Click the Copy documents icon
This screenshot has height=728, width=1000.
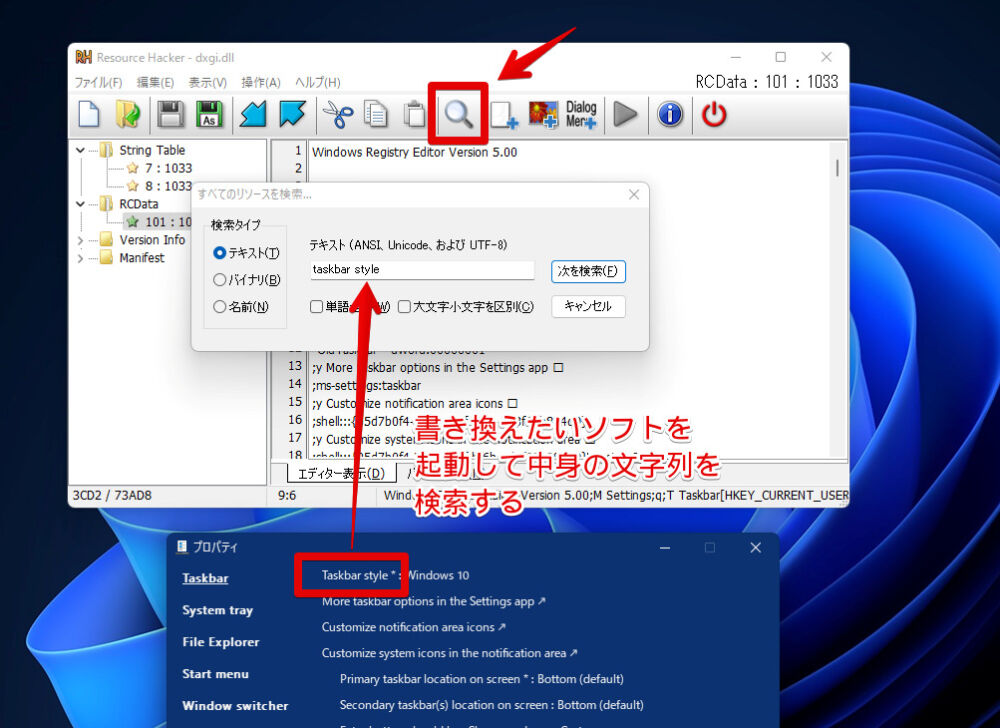(x=376, y=115)
